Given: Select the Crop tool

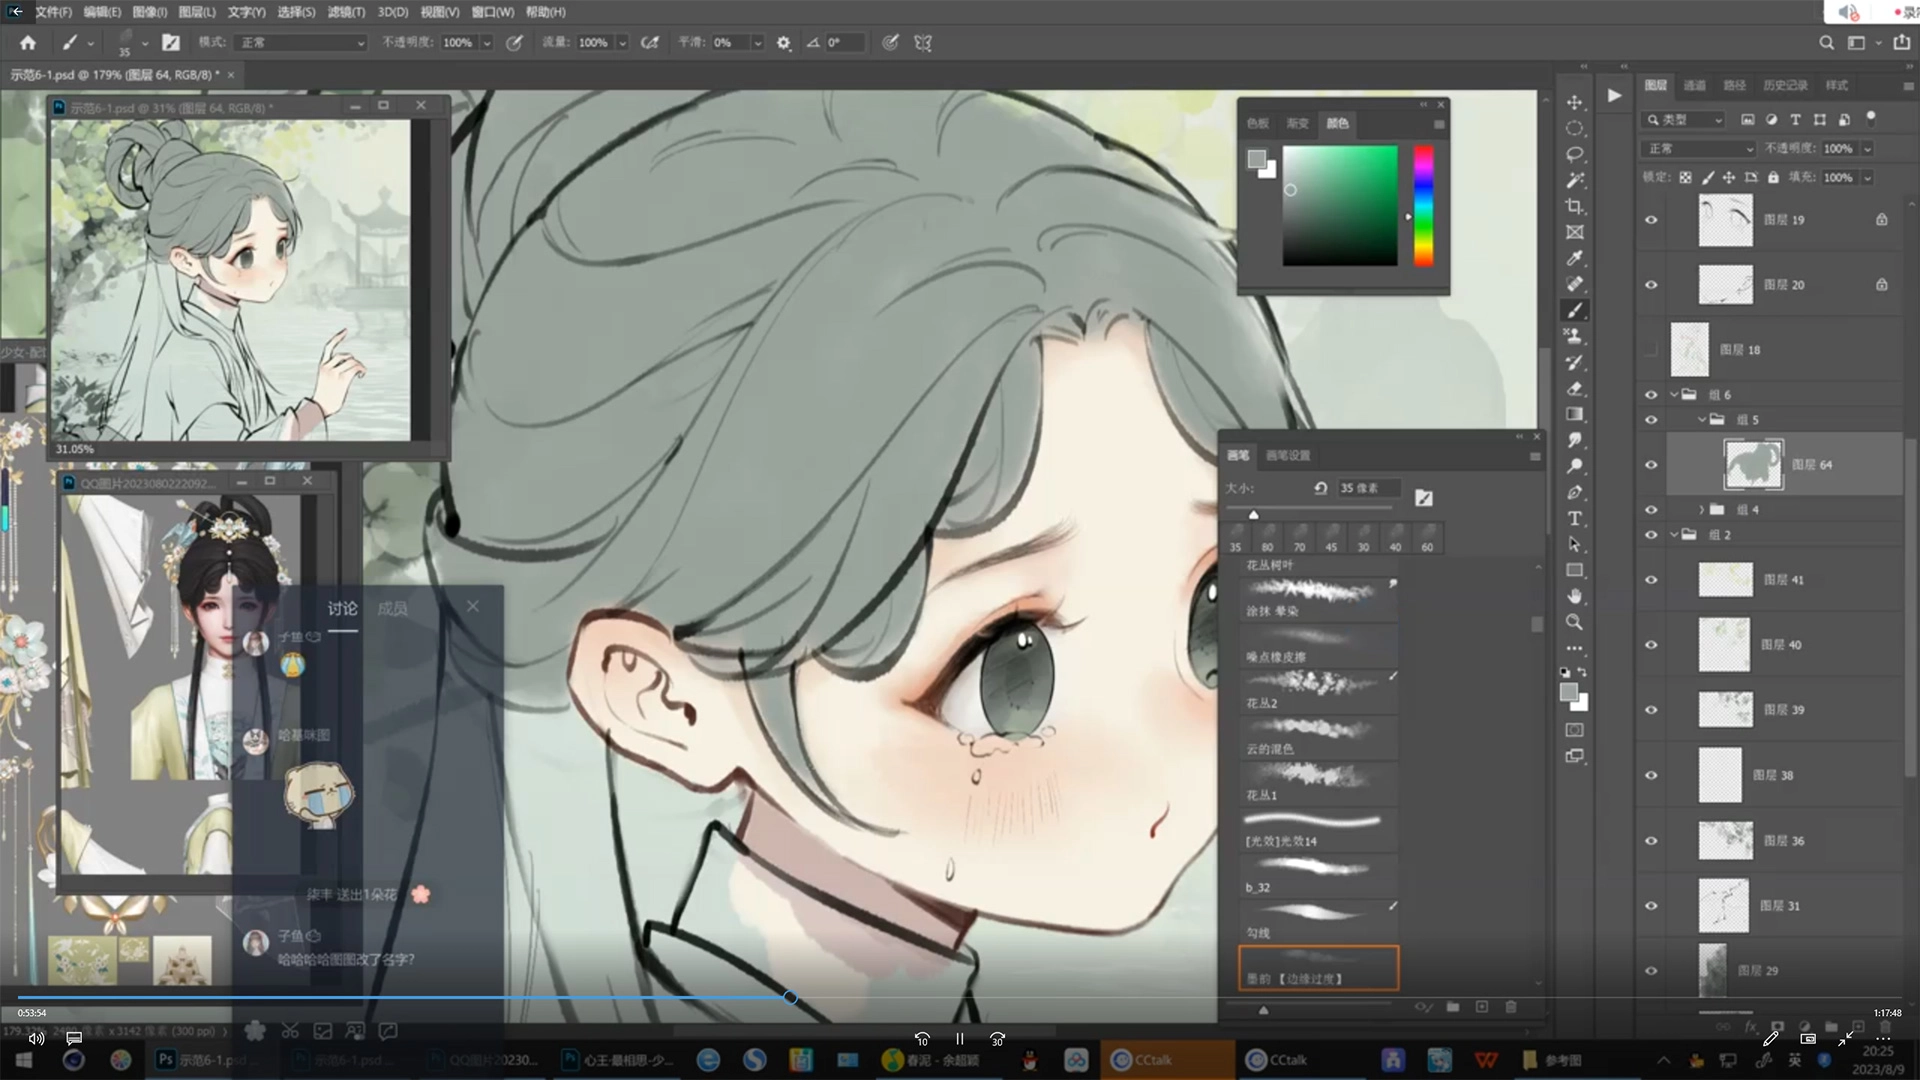Looking at the screenshot, I should pyautogui.click(x=1574, y=207).
